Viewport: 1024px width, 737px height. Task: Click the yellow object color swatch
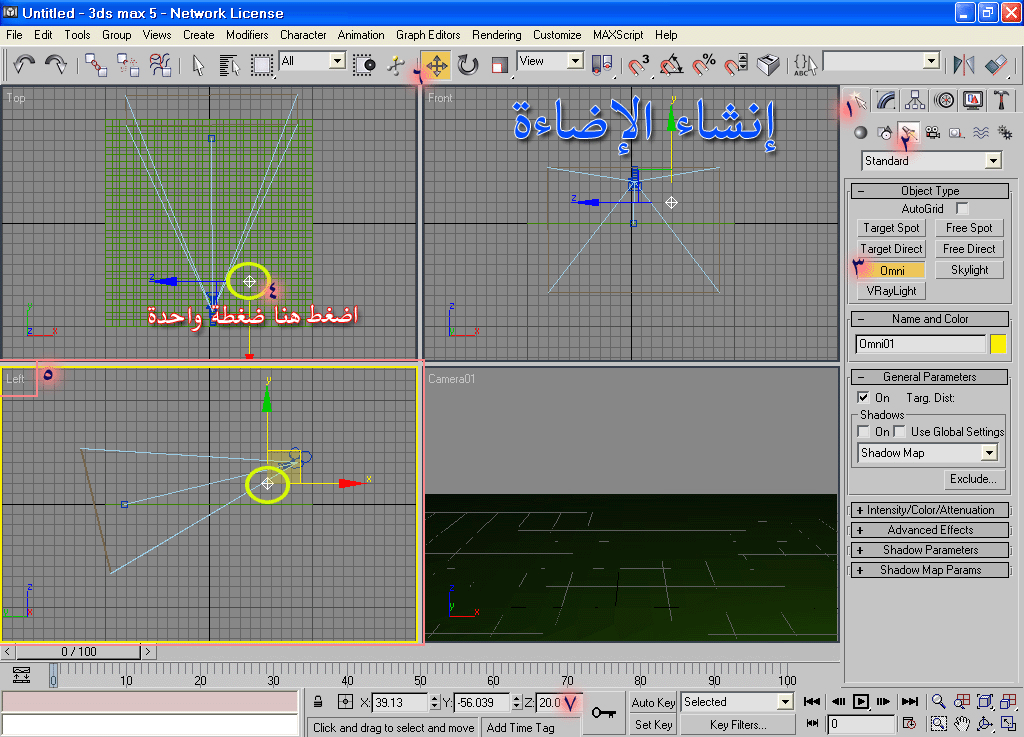[x=998, y=344]
